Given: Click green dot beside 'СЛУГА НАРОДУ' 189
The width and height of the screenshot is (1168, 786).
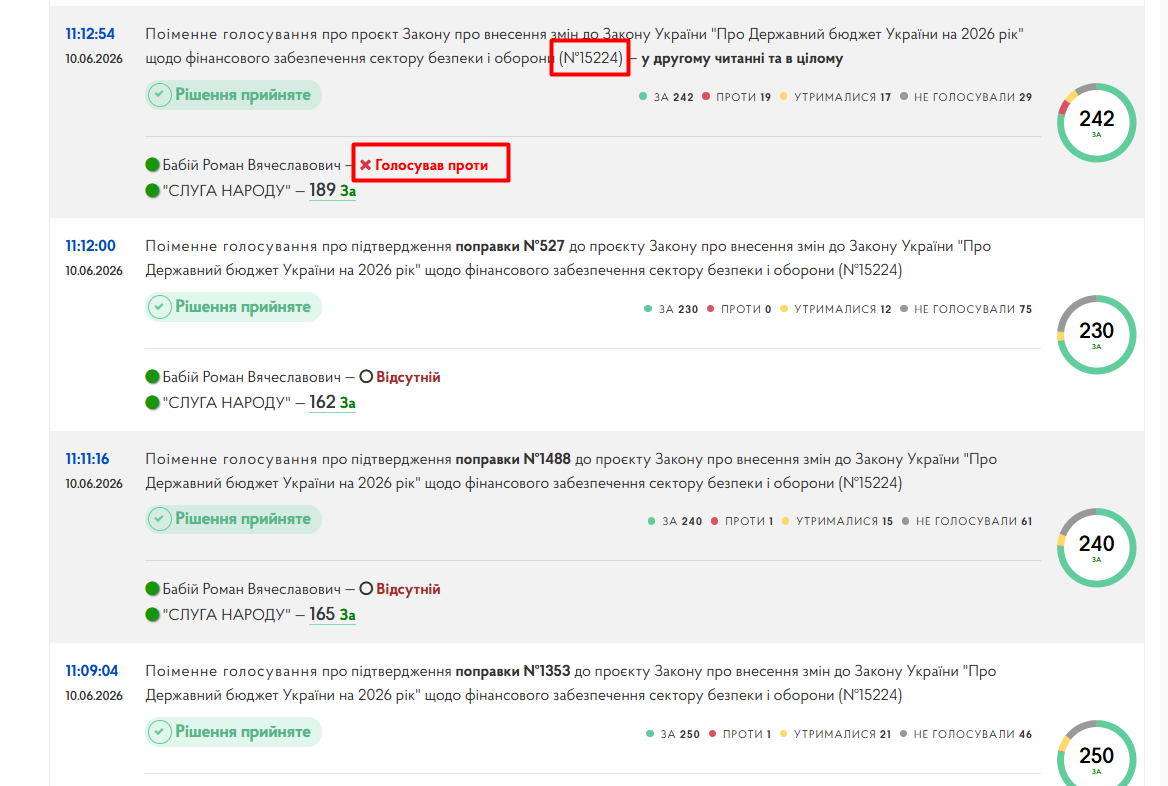Looking at the screenshot, I should pos(153,191).
